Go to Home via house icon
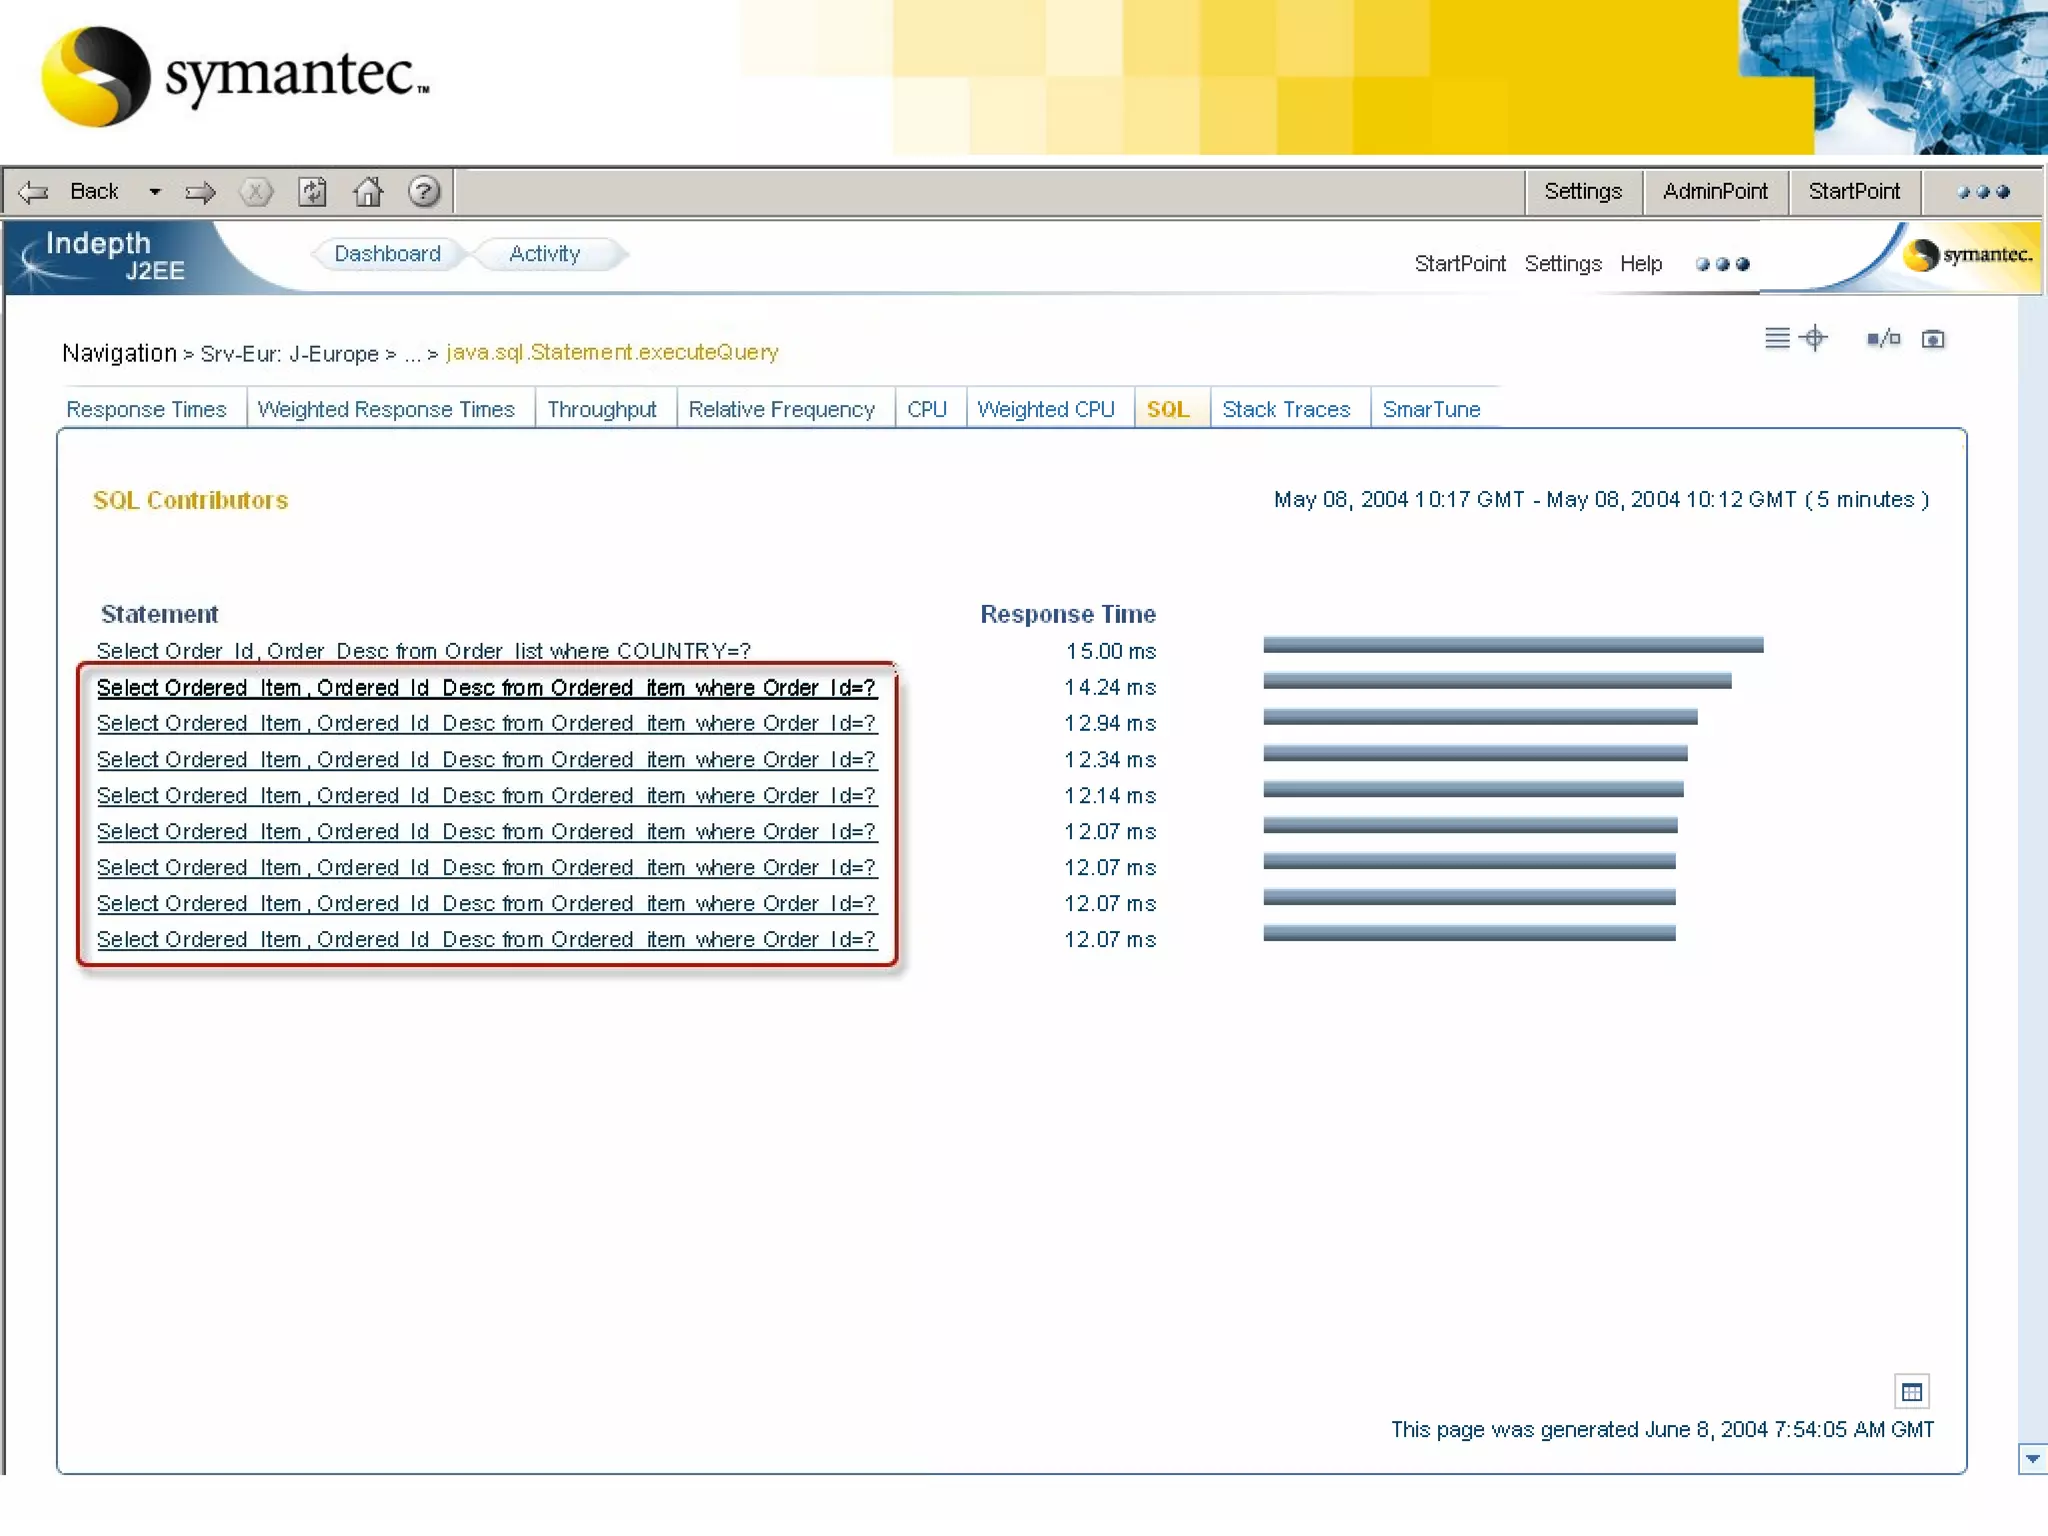The height and width of the screenshot is (1536, 2048). click(x=368, y=192)
